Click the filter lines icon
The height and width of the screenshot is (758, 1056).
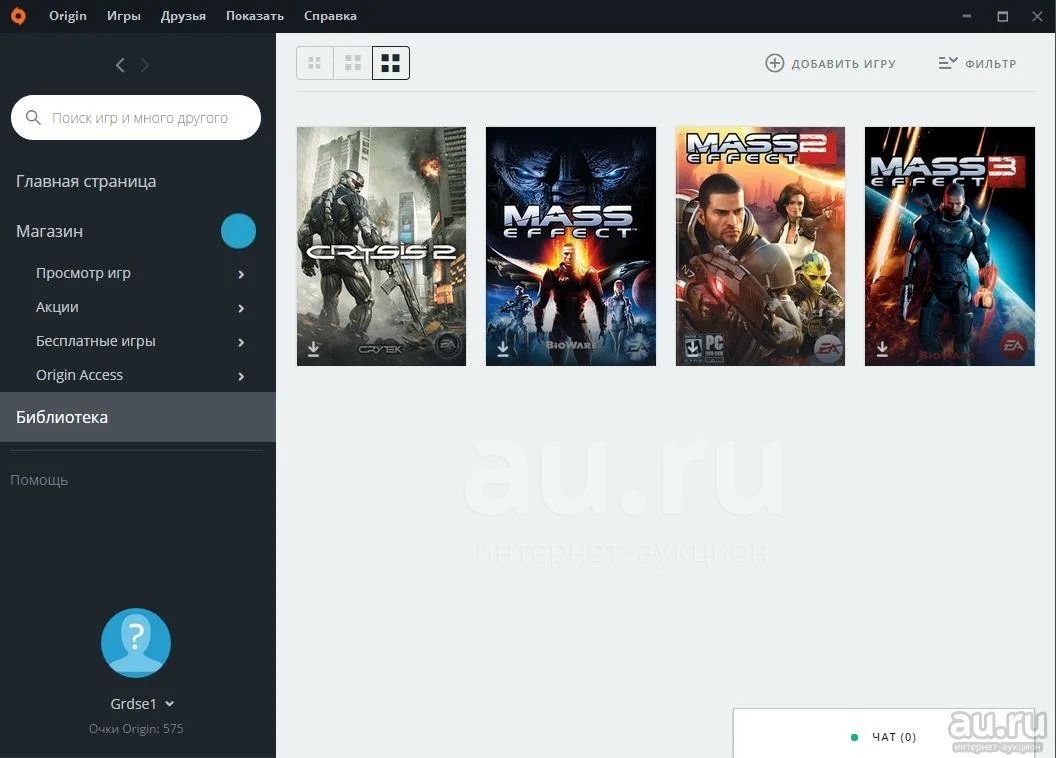[x=948, y=63]
